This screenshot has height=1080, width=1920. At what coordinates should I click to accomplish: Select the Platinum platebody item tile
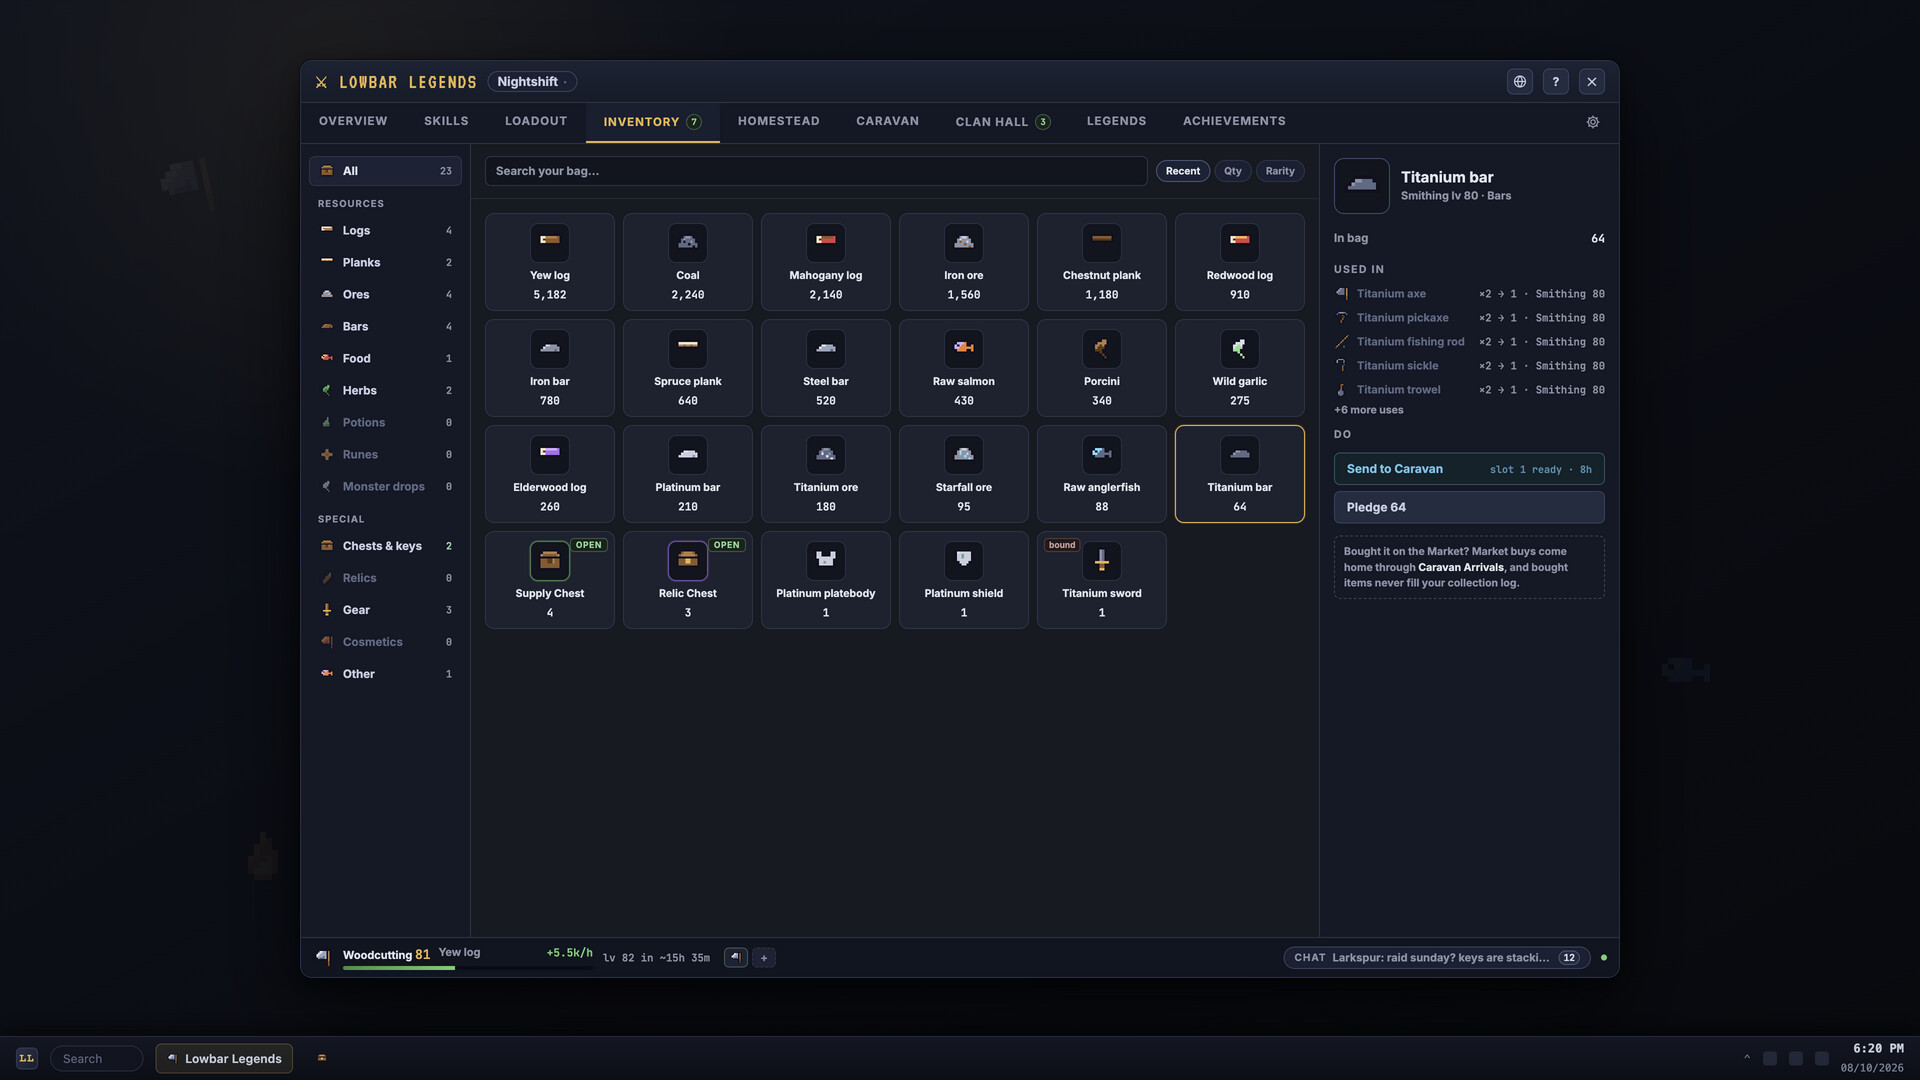(x=826, y=580)
